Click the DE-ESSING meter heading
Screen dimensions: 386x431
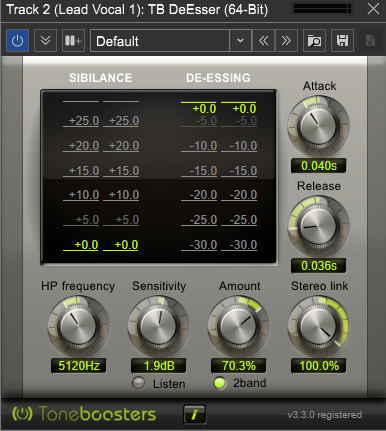tap(218, 78)
